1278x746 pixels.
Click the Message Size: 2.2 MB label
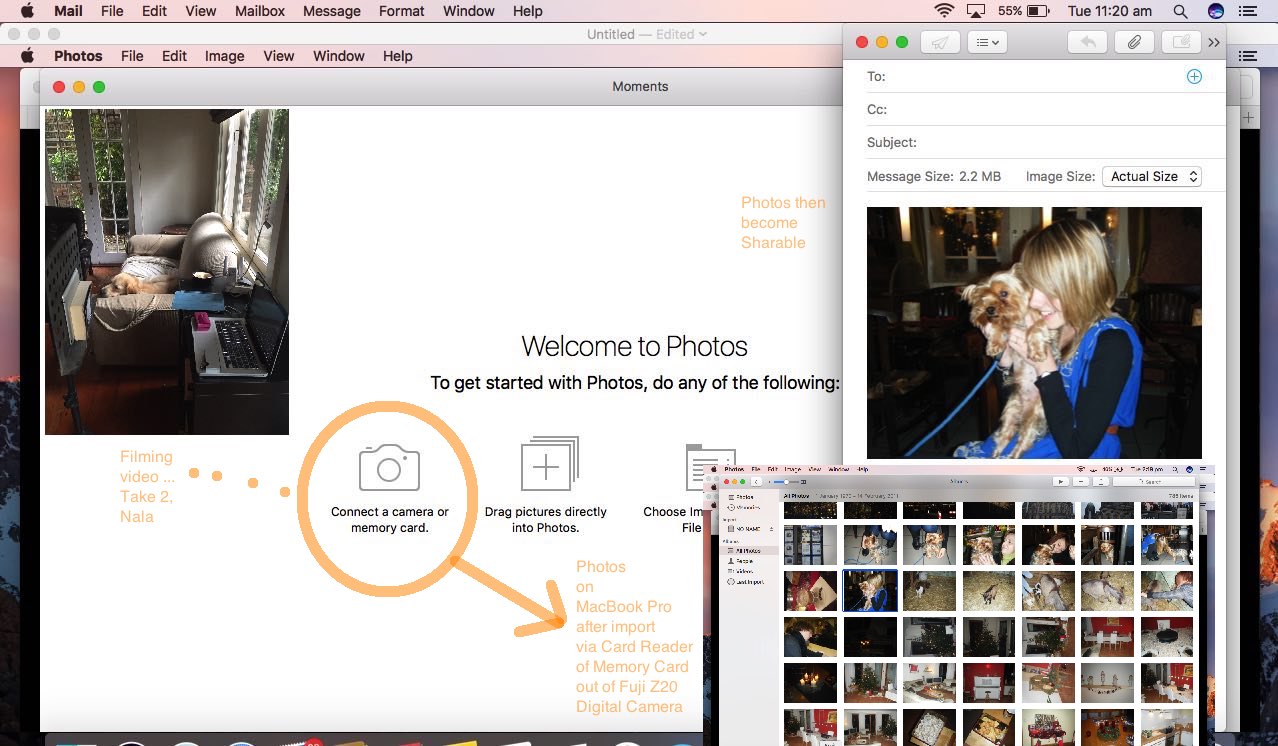(x=934, y=176)
